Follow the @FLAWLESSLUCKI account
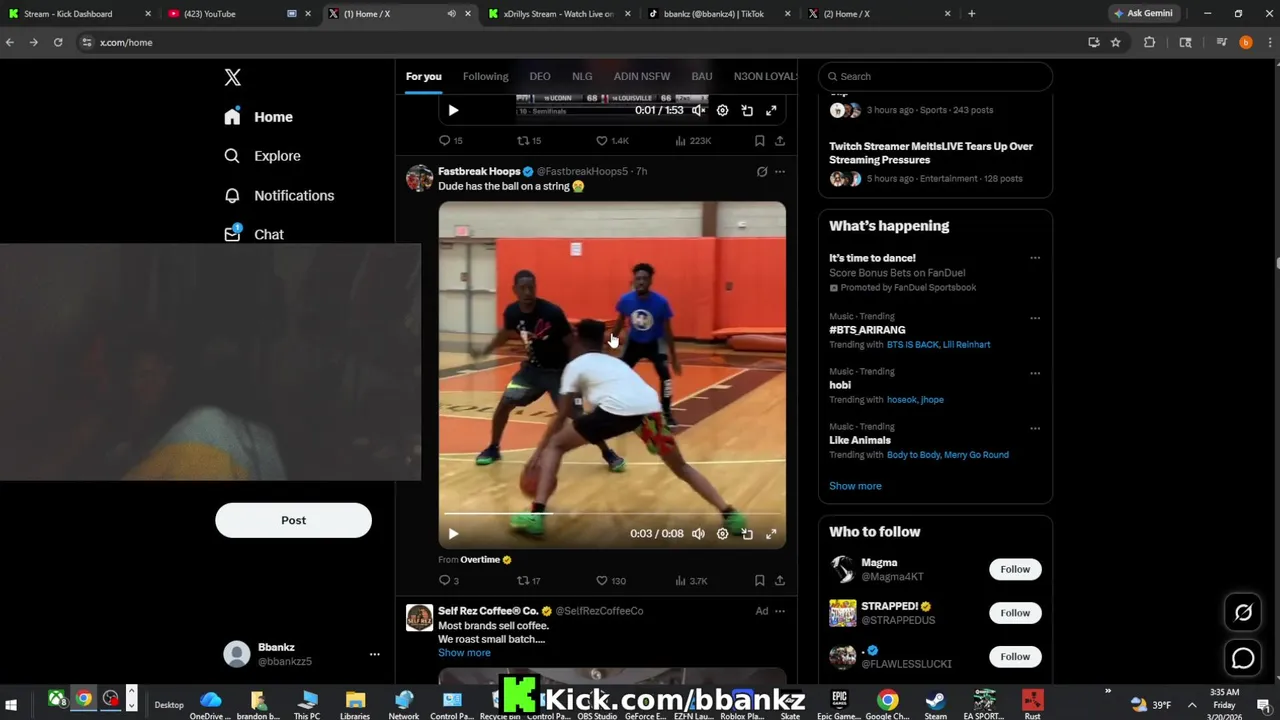Viewport: 1280px width, 720px height. pos(1015,657)
